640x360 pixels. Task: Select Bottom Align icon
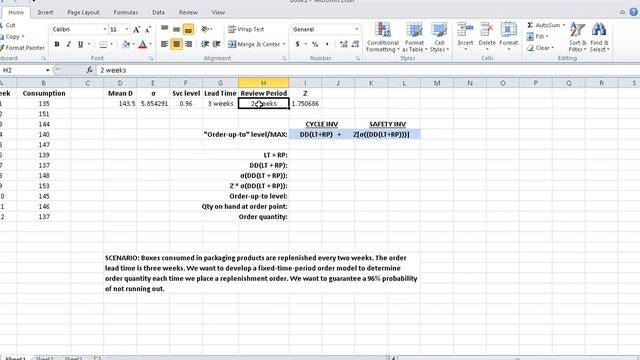188,29
